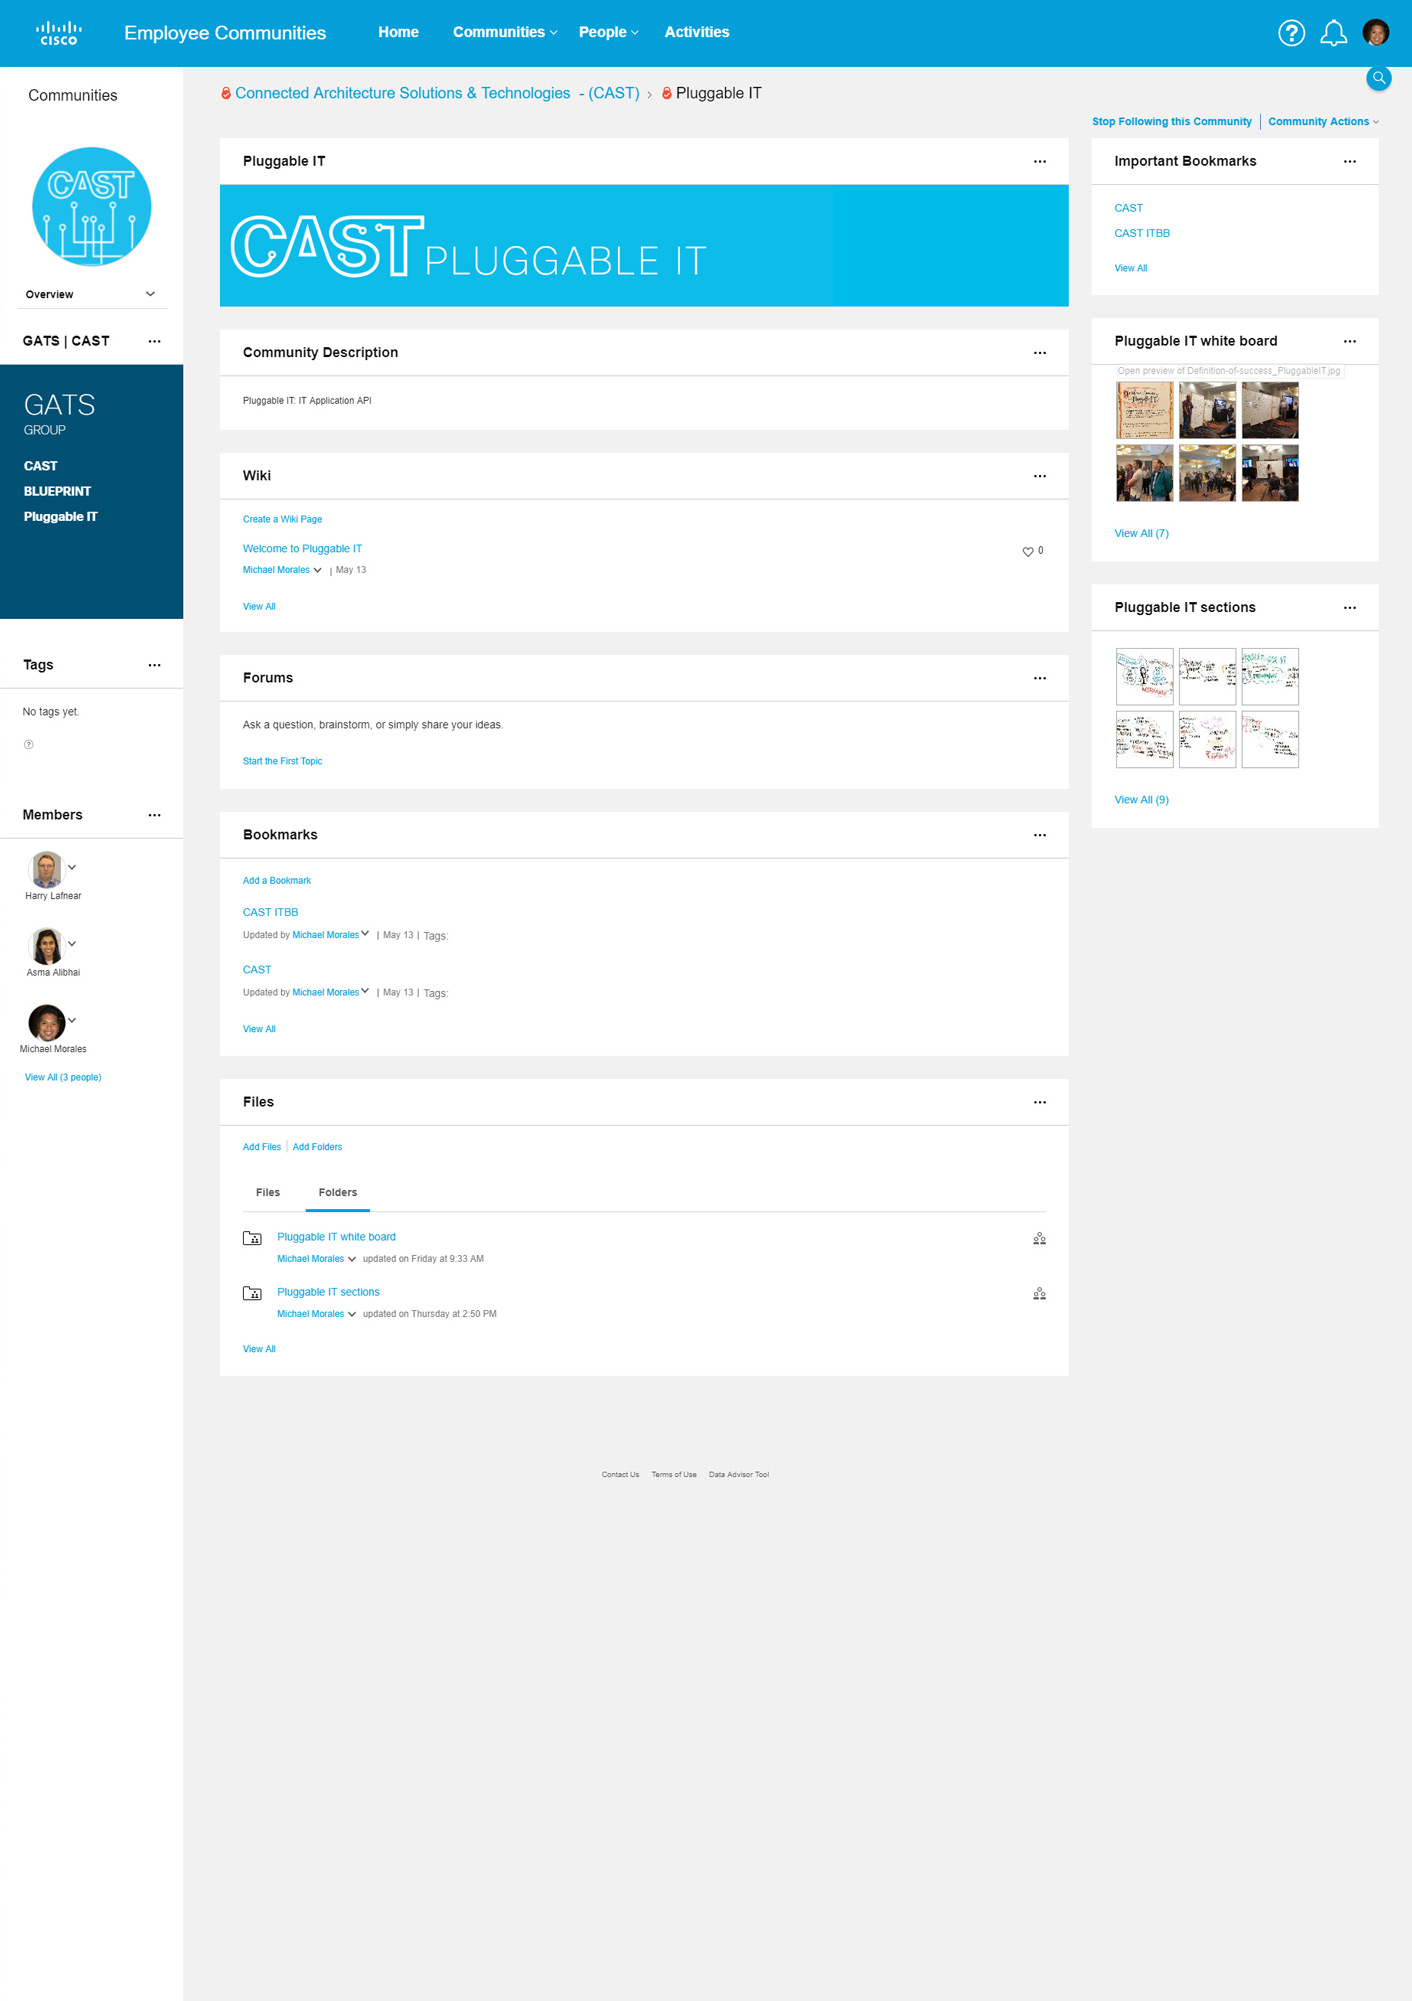Screen dimensions: 1412x2001
Task: Open Community Actions dropdown
Action: pyautogui.click(x=1322, y=122)
